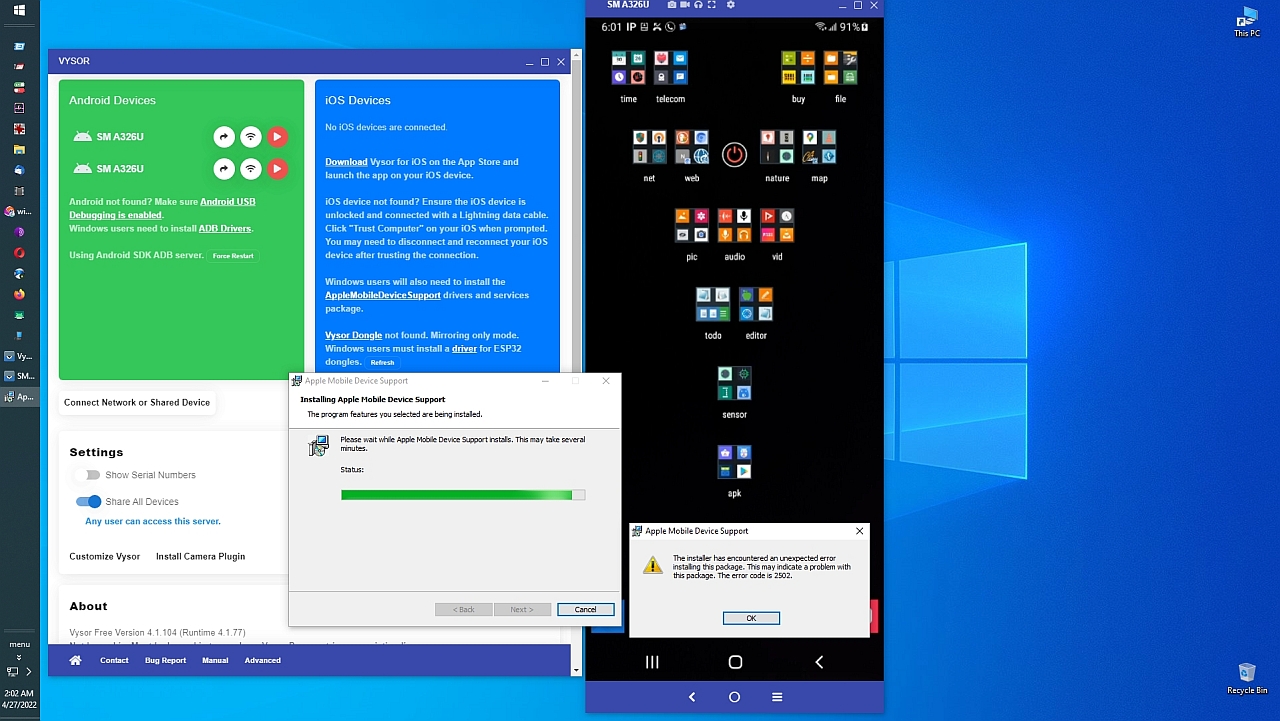The image size is (1280, 721).
Task: Click the Force Restart ADB button
Action: (x=233, y=256)
